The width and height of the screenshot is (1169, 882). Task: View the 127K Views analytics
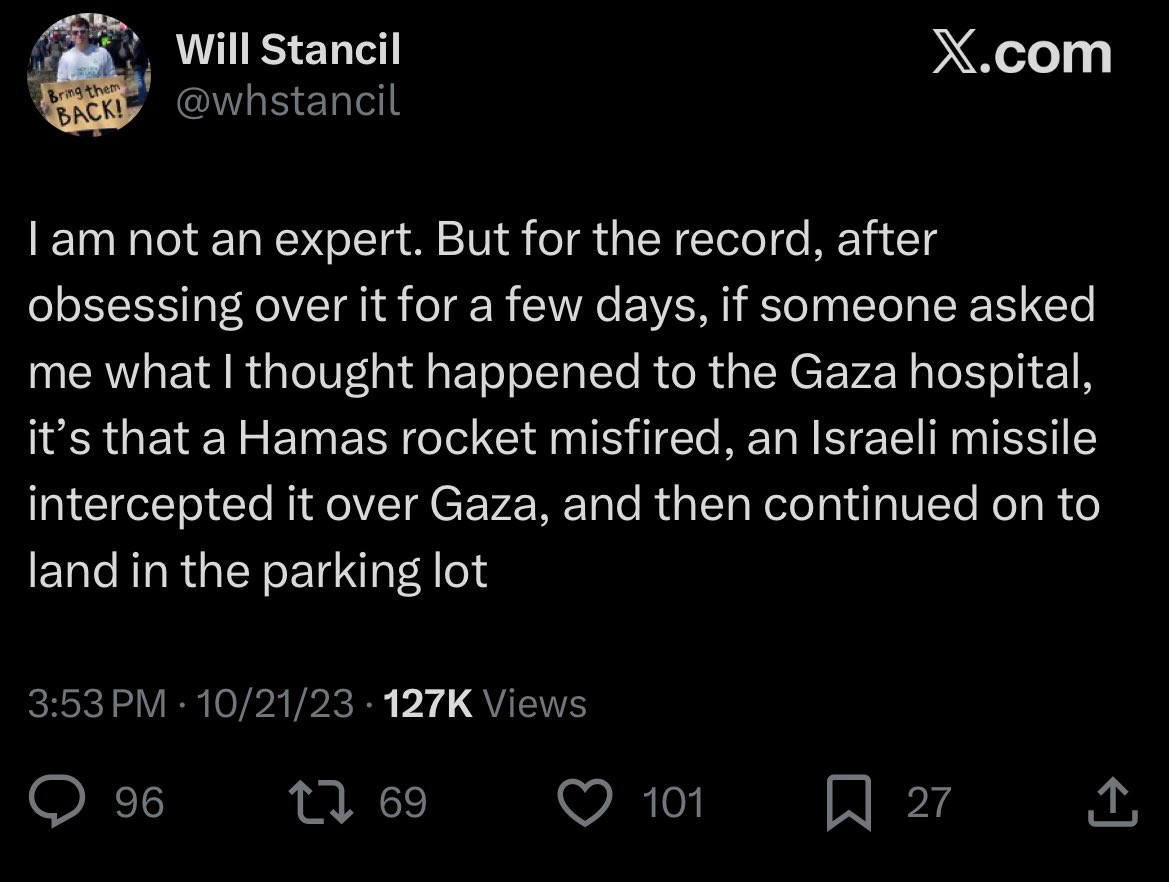[485, 703]
